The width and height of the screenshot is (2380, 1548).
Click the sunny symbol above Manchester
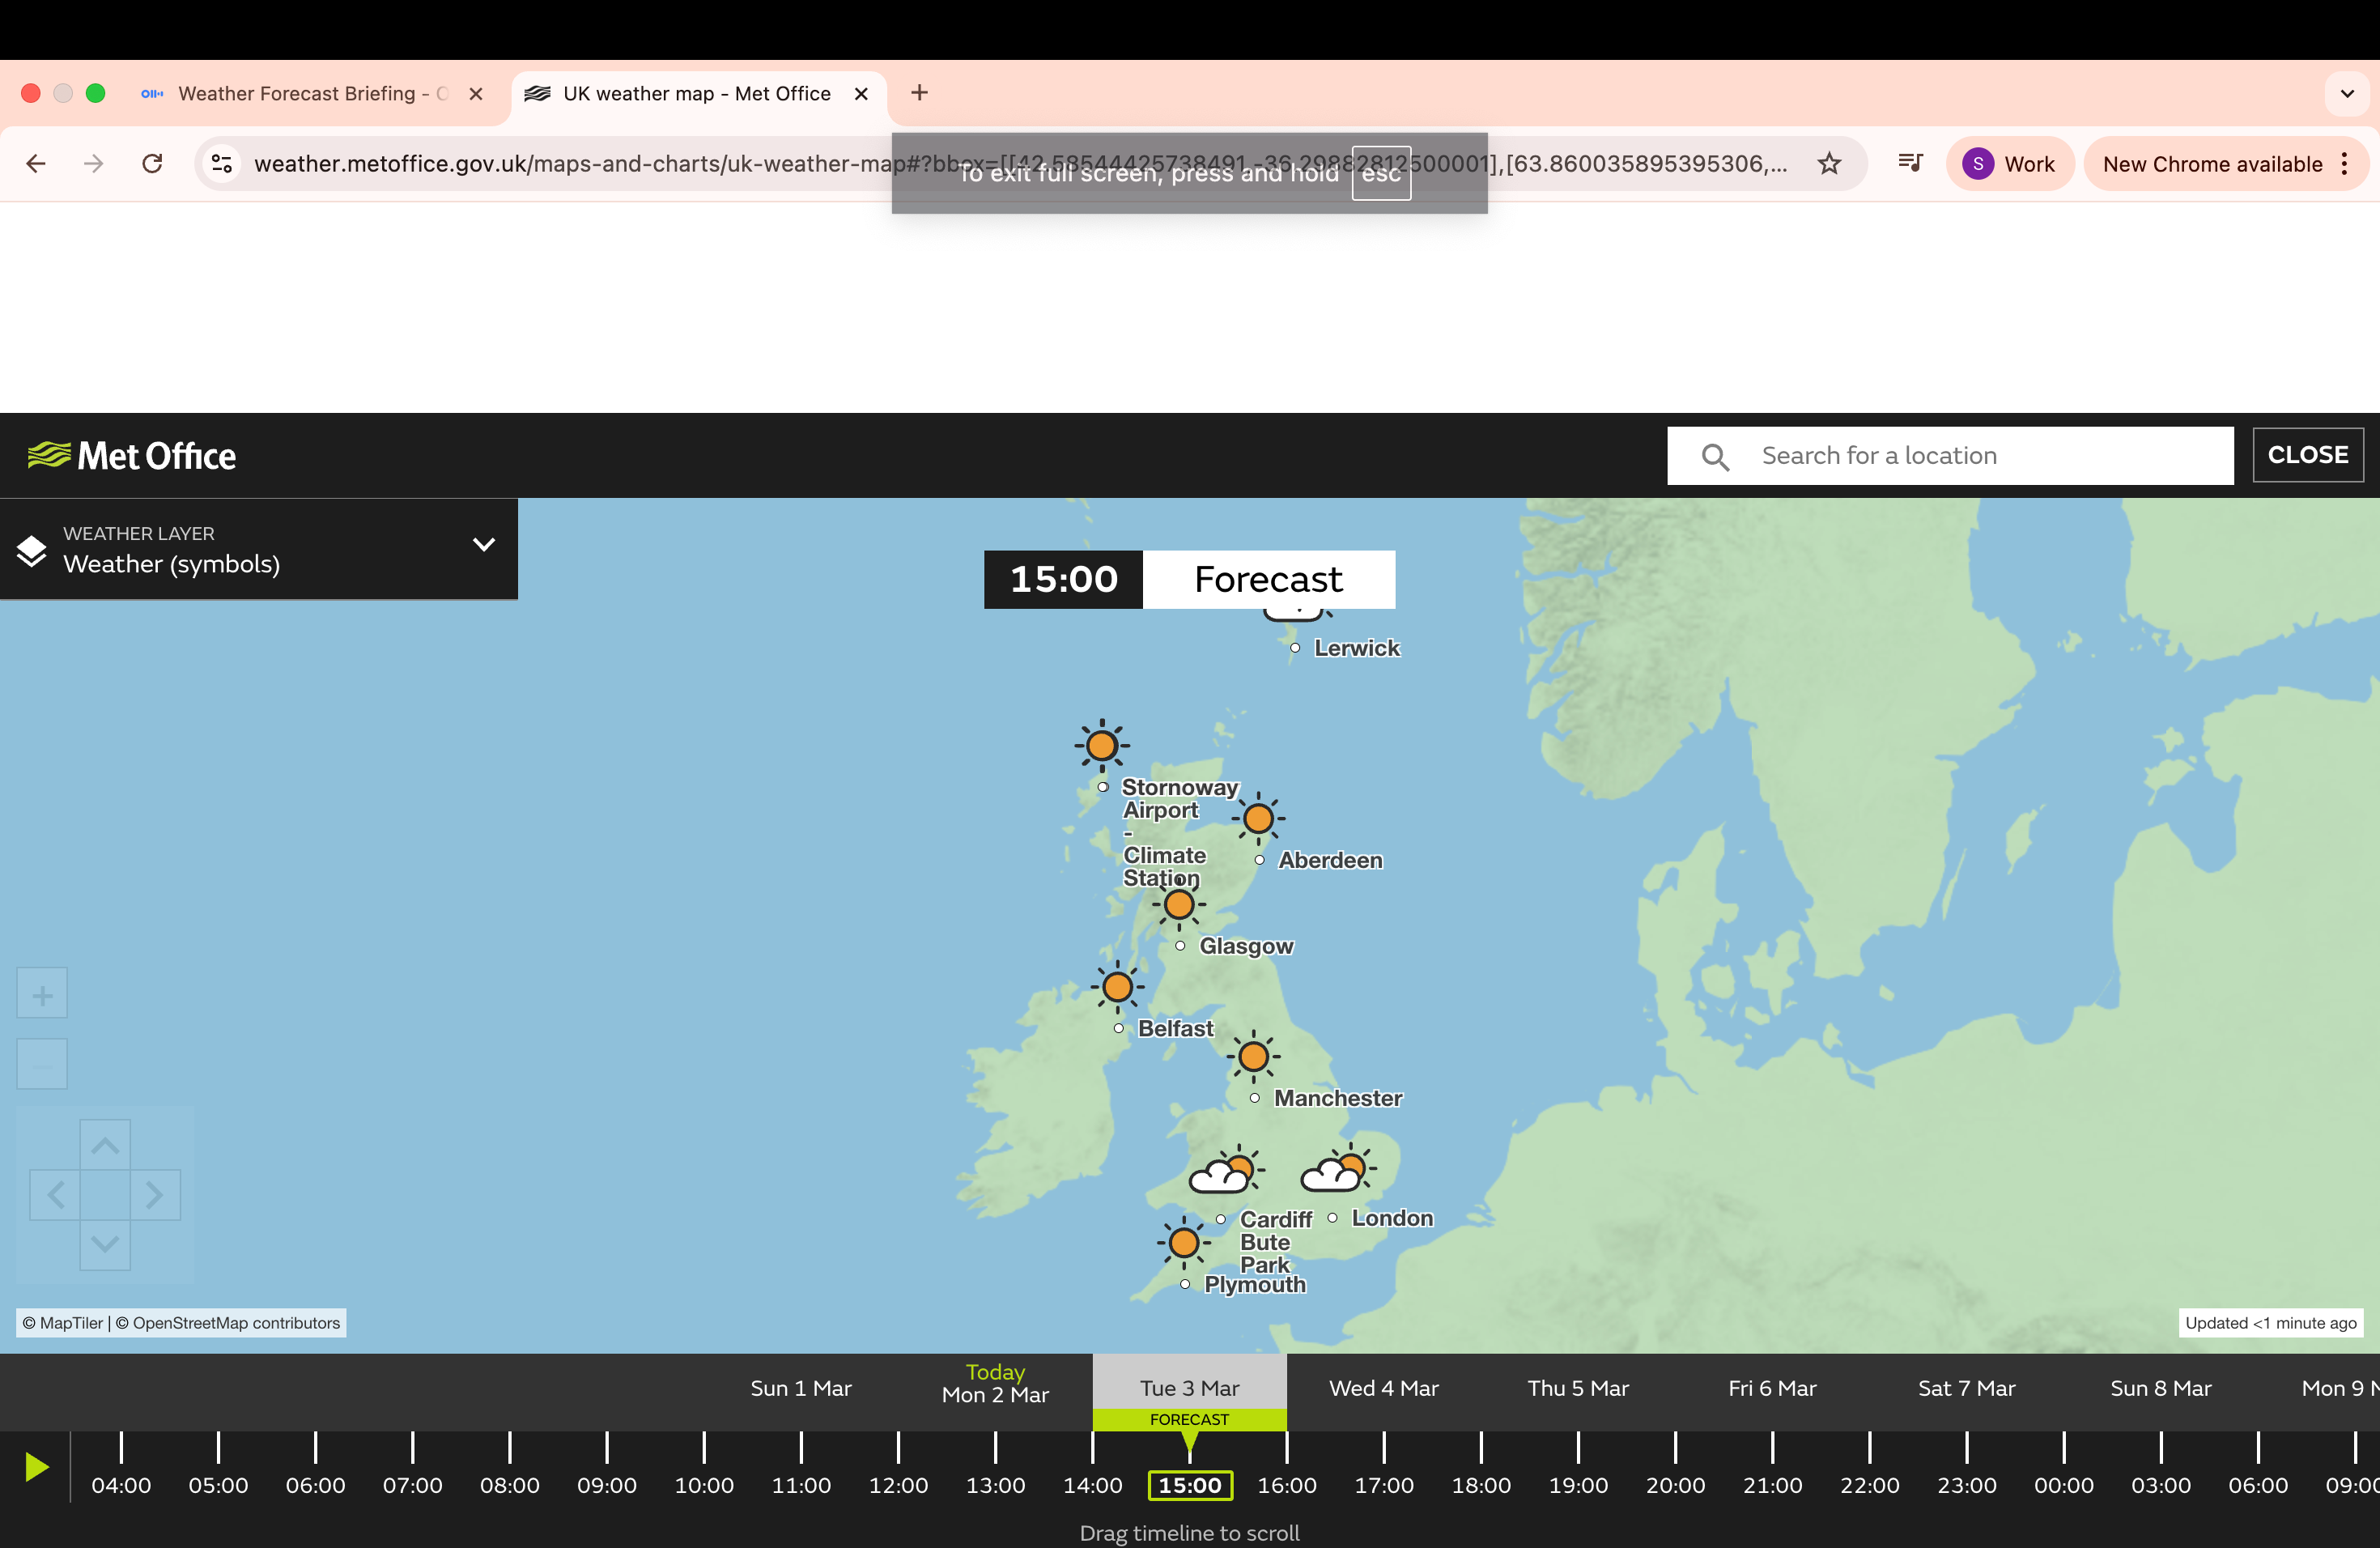[1253, 1057]
